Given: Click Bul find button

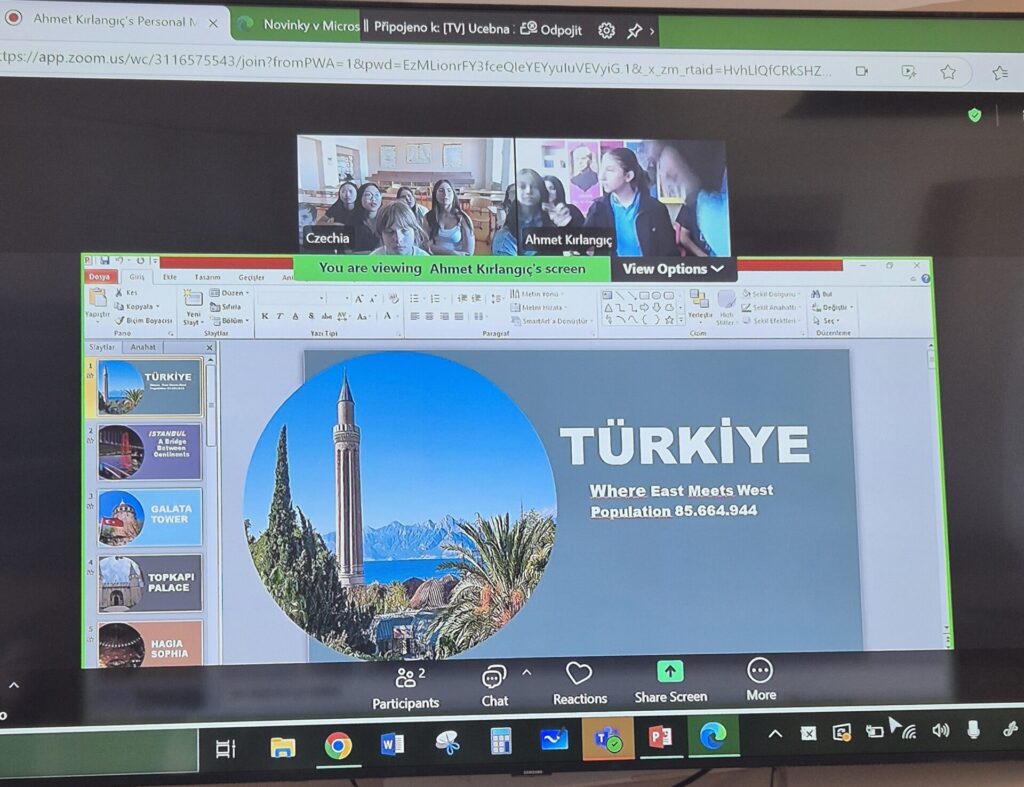Looking at the screenshot, I should (x=822, y=294).
